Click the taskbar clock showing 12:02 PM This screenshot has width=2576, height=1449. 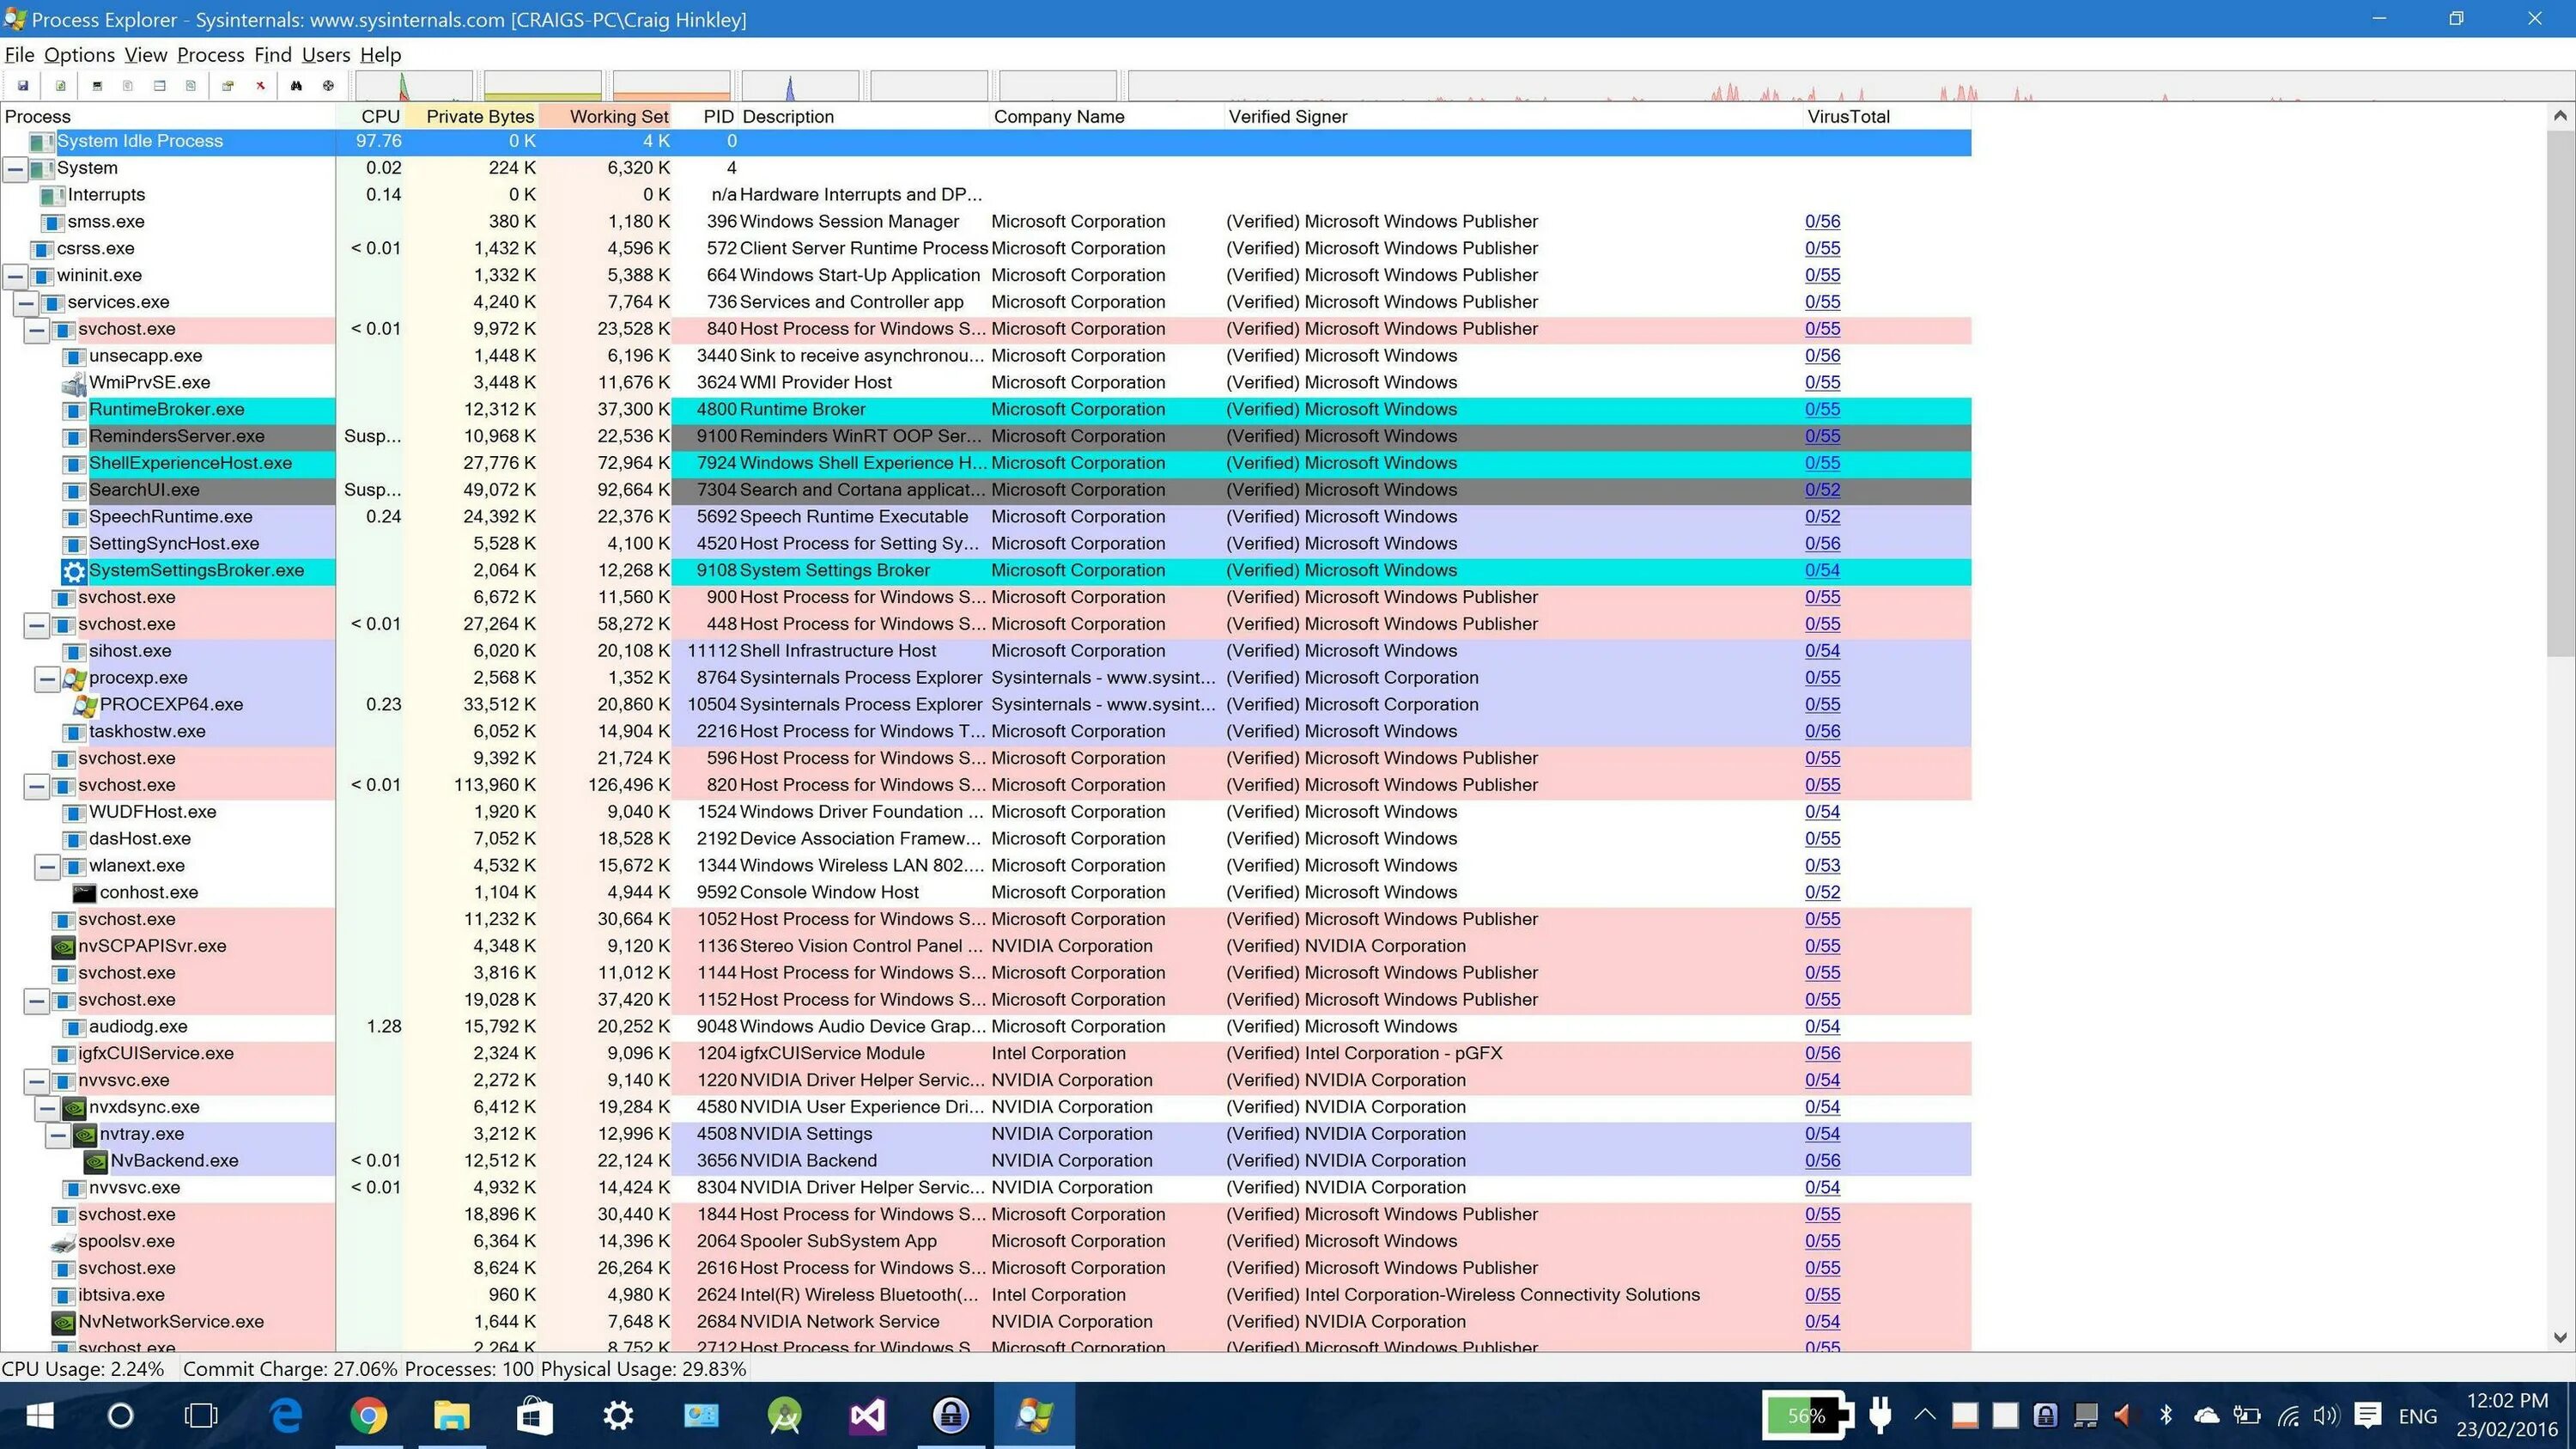tap(2506, 1415)
